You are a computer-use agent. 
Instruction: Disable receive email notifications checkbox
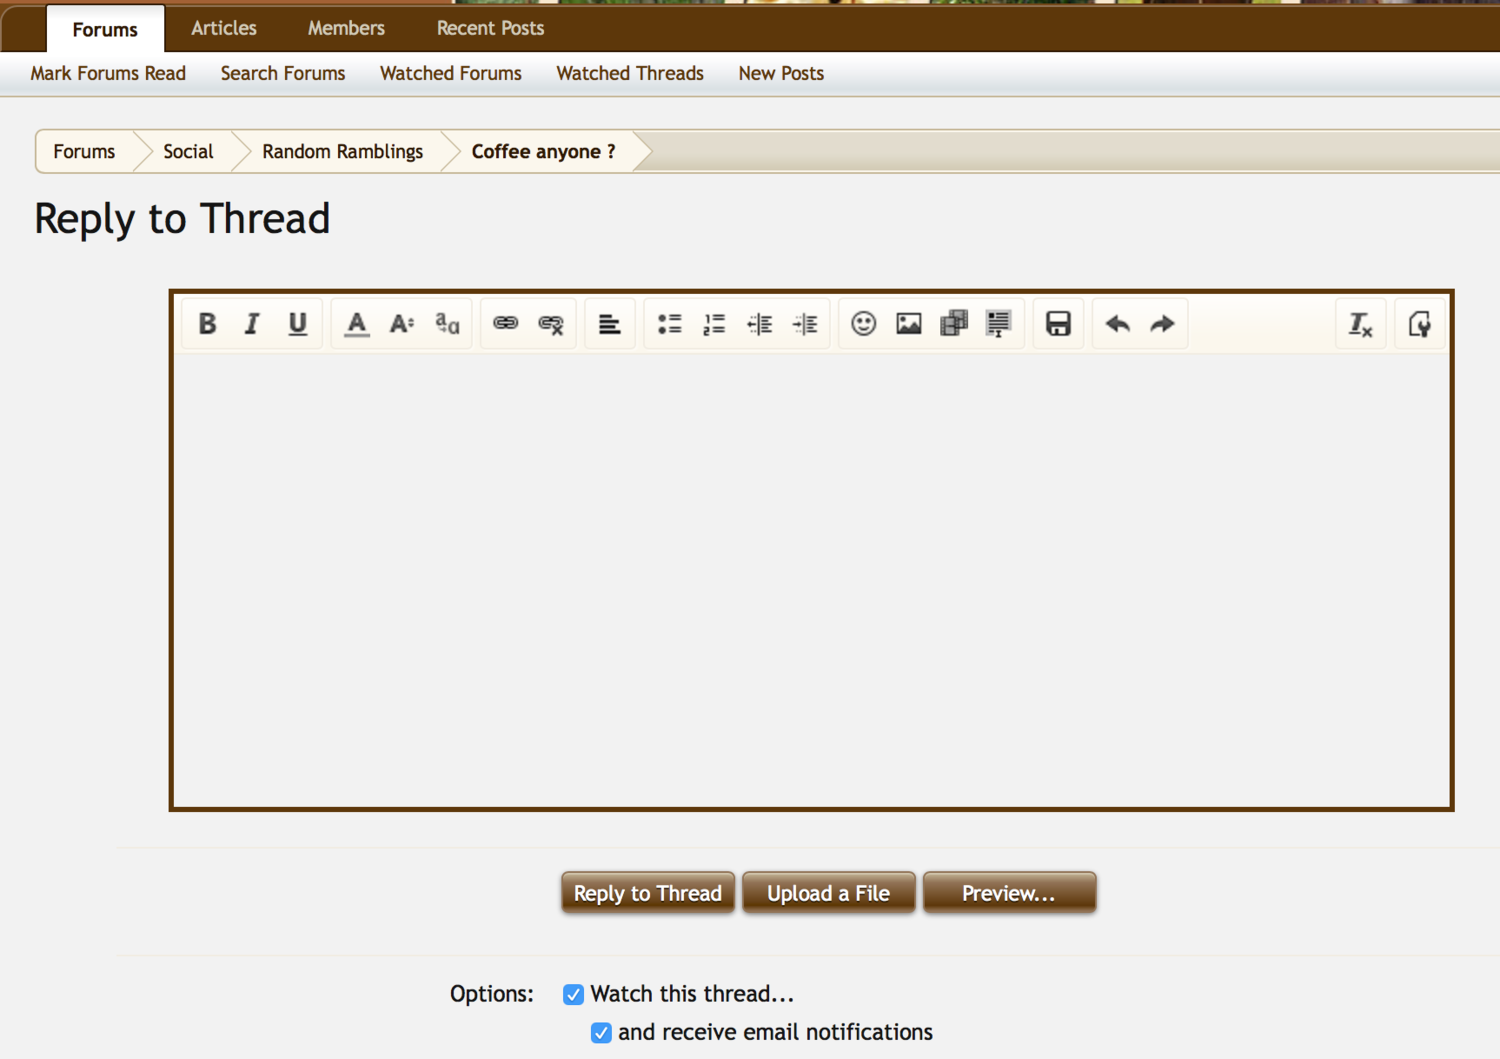(x=601, y=1032)
